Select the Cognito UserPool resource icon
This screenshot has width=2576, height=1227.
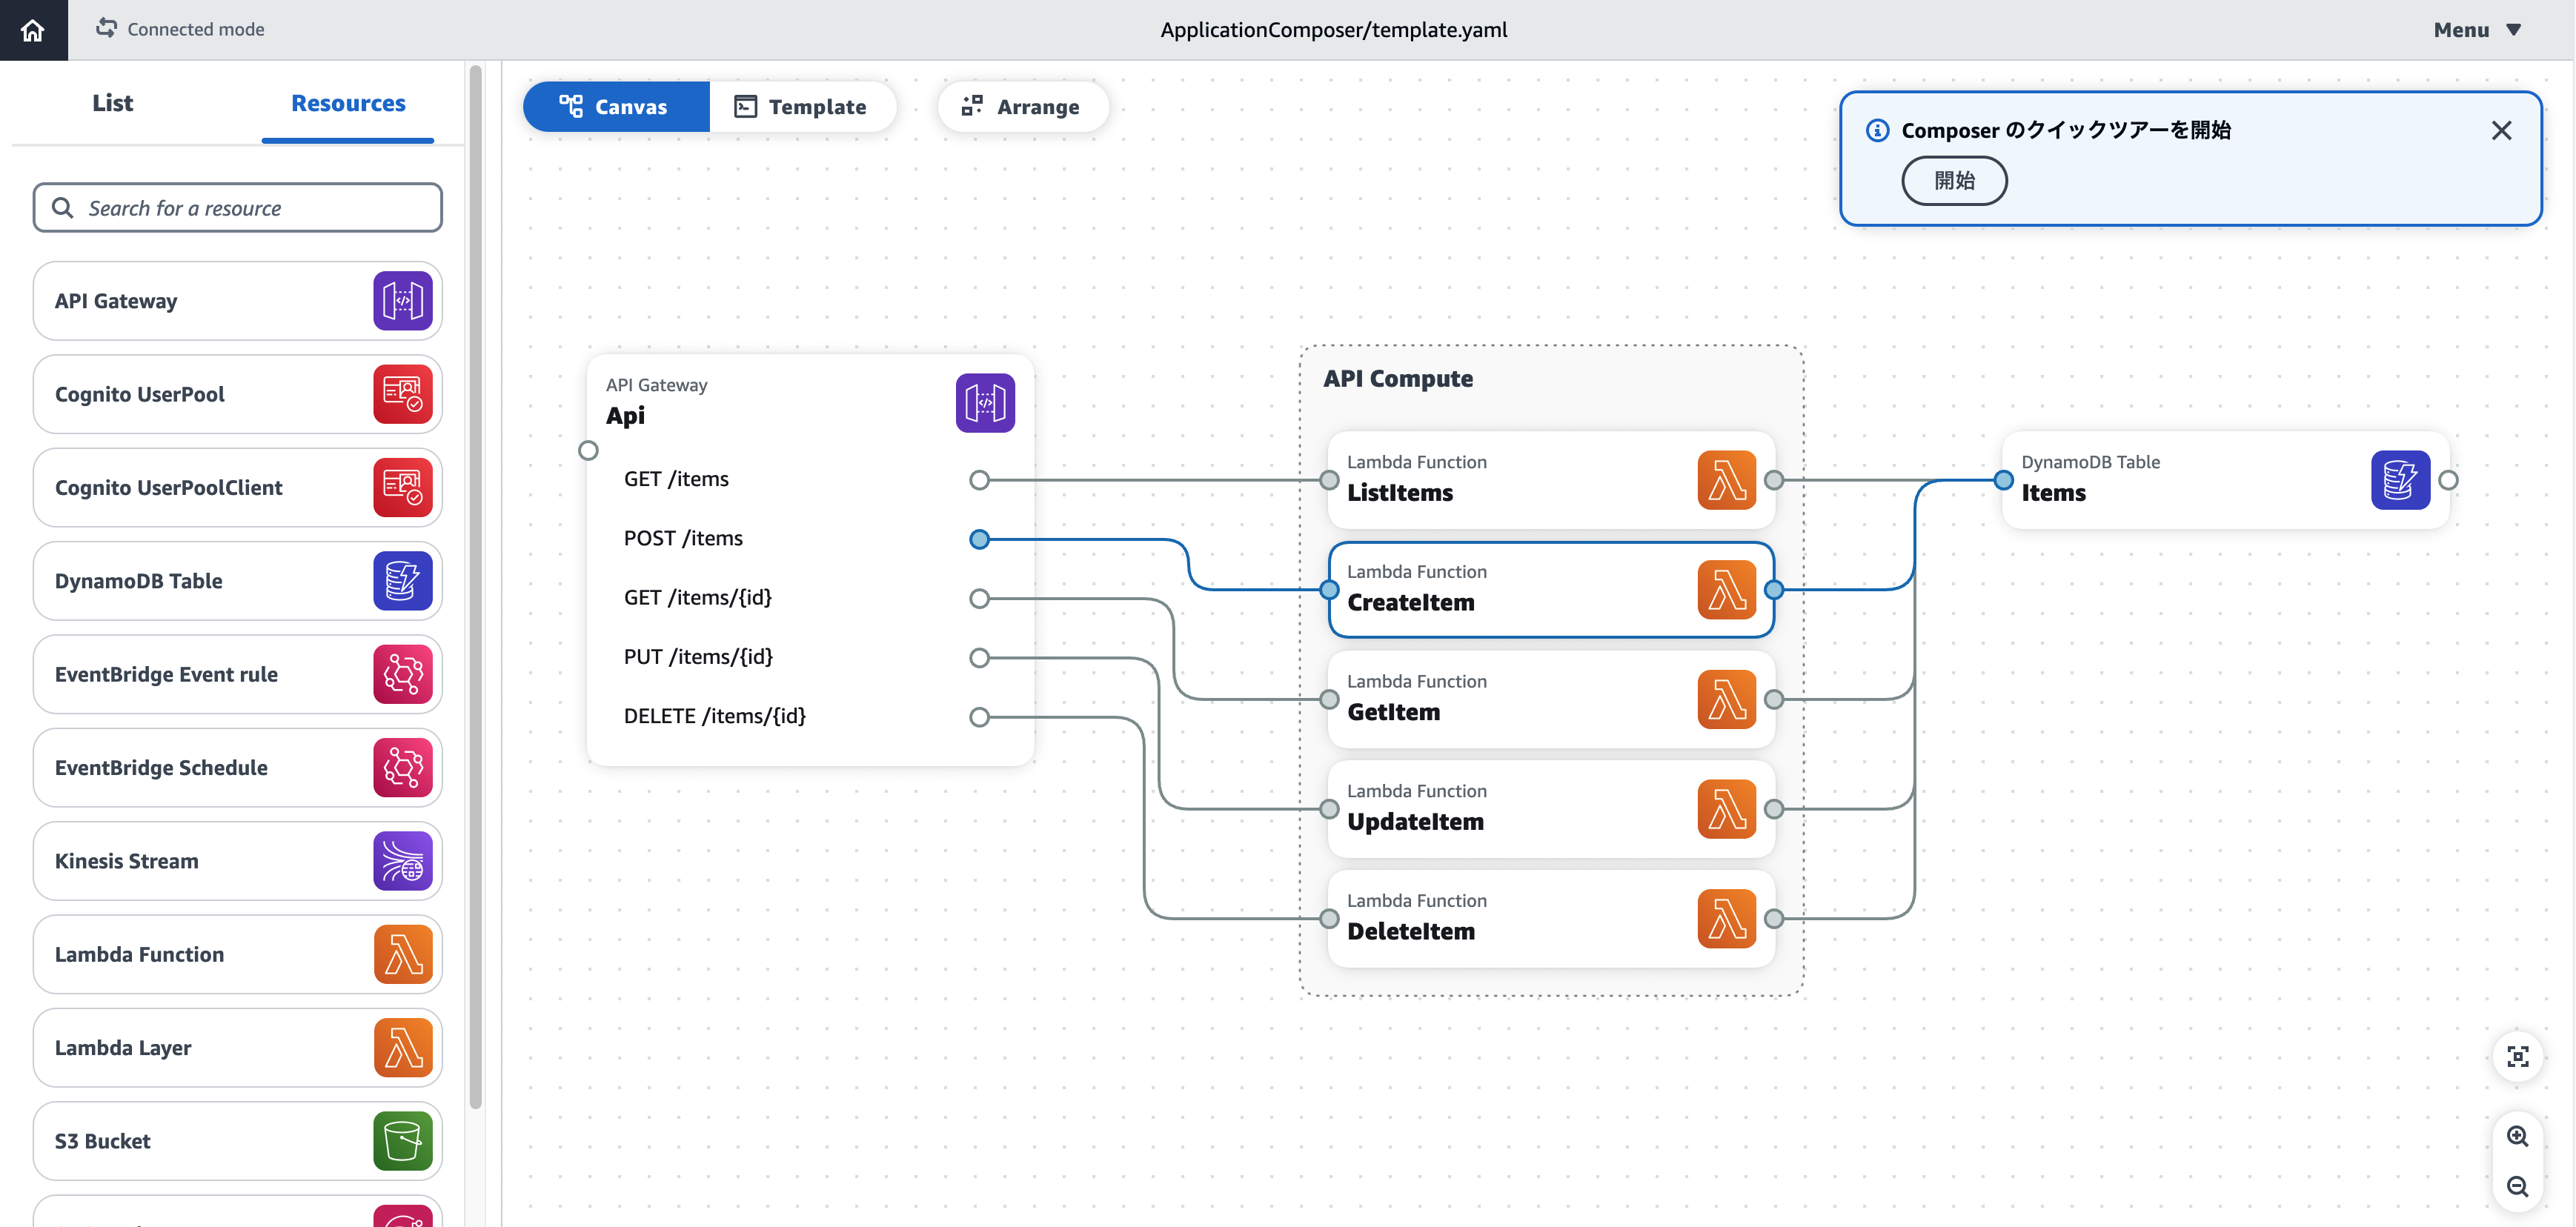coord(403,394)
